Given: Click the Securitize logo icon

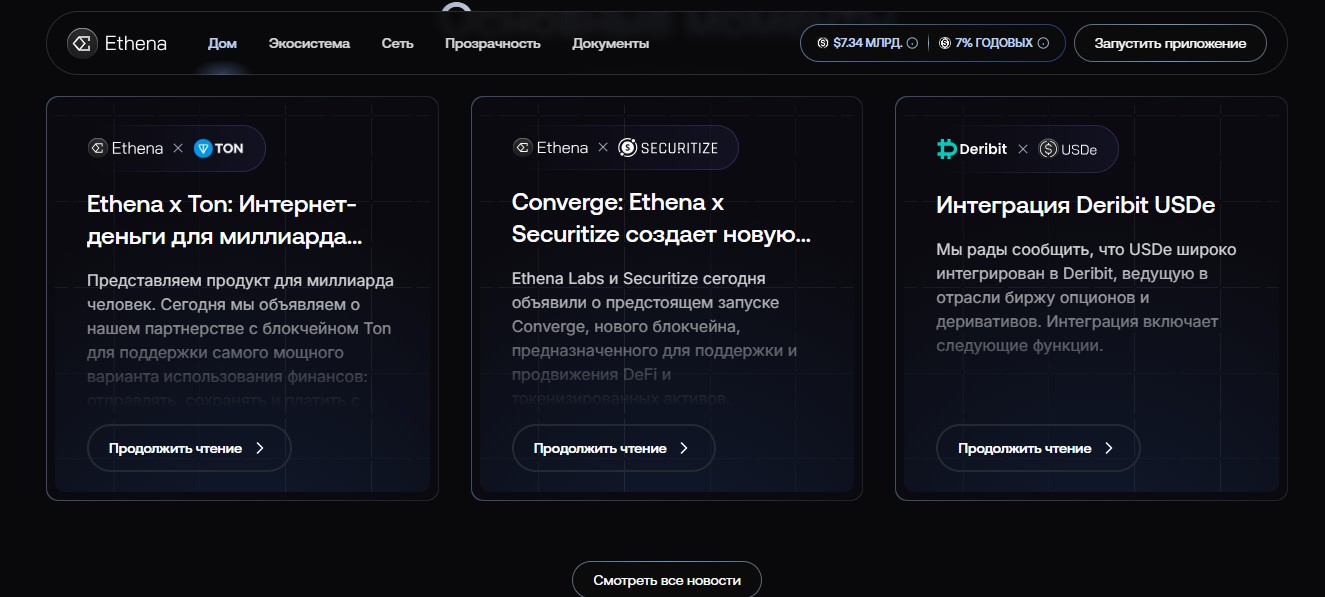Looking at the screenshot, I should click(x=627, y=148).
